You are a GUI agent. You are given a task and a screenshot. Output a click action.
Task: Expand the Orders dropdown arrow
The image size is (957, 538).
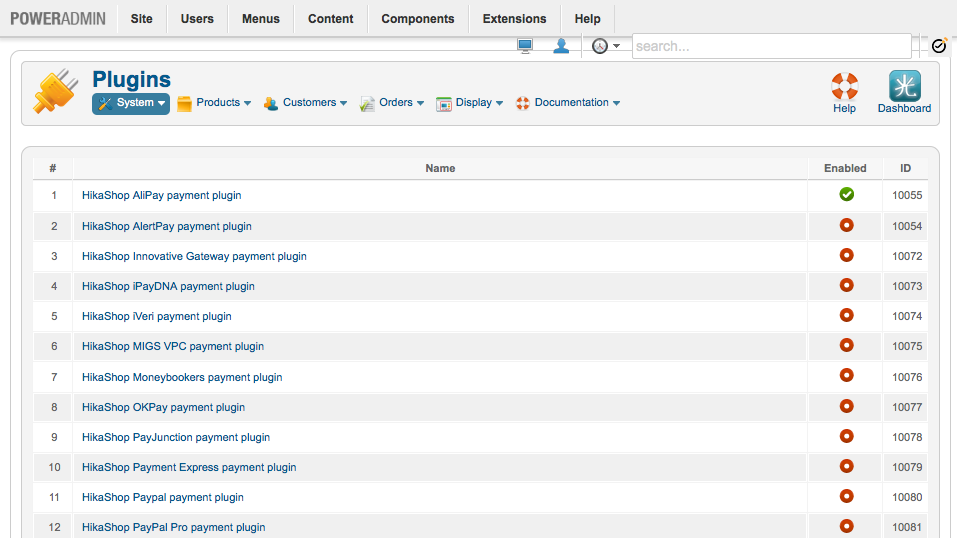click(x=420, y=103)
